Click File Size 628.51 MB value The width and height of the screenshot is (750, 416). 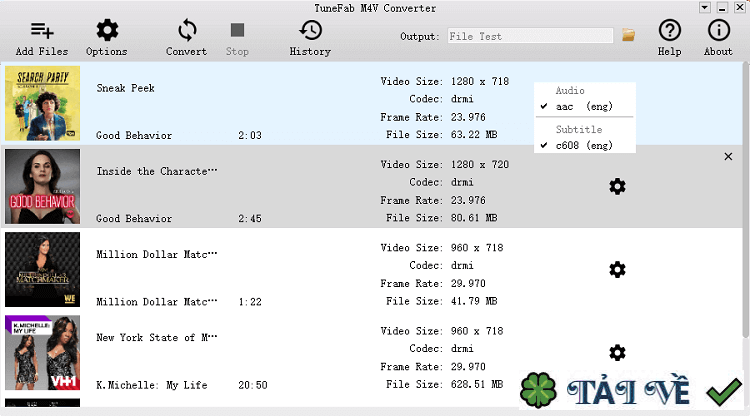(477, 384)
